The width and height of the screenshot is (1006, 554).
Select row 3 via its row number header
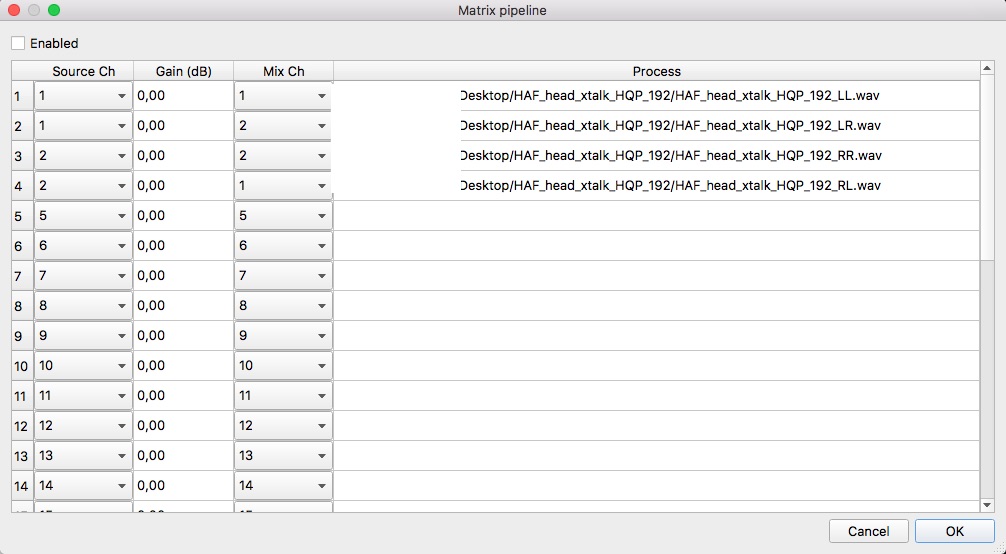[21, 156]
